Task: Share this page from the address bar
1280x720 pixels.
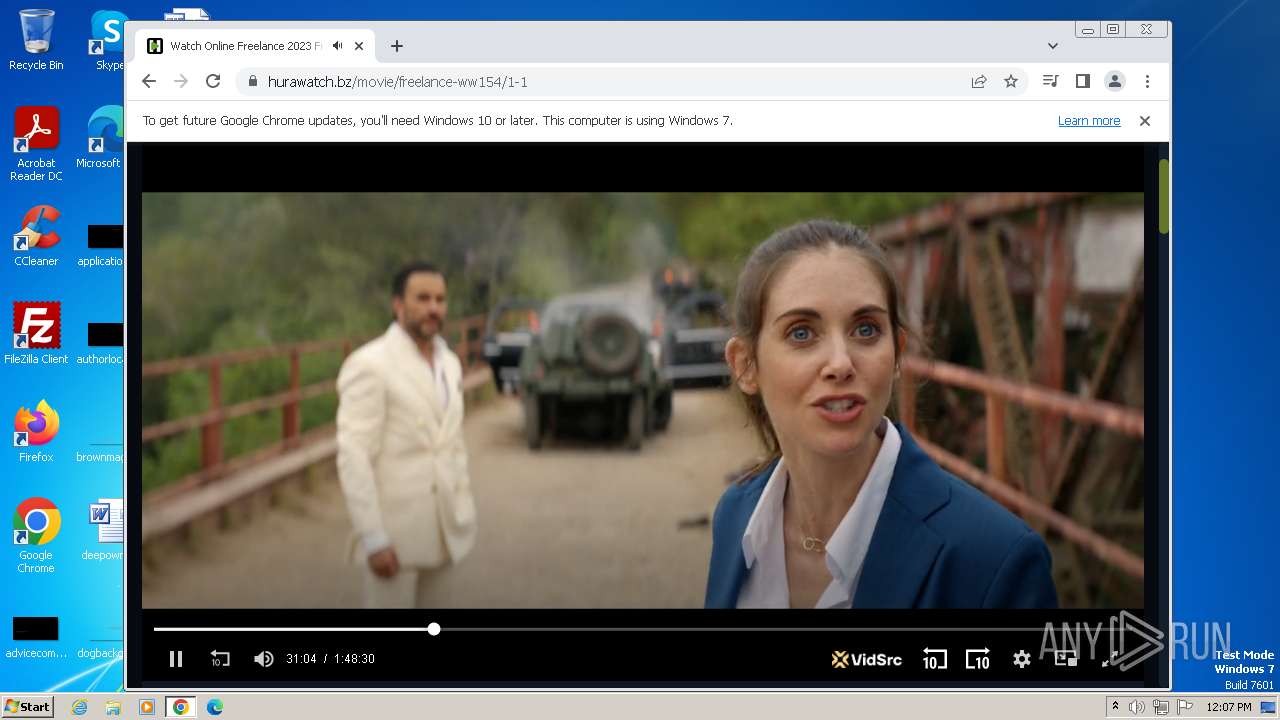Action: 979,82
